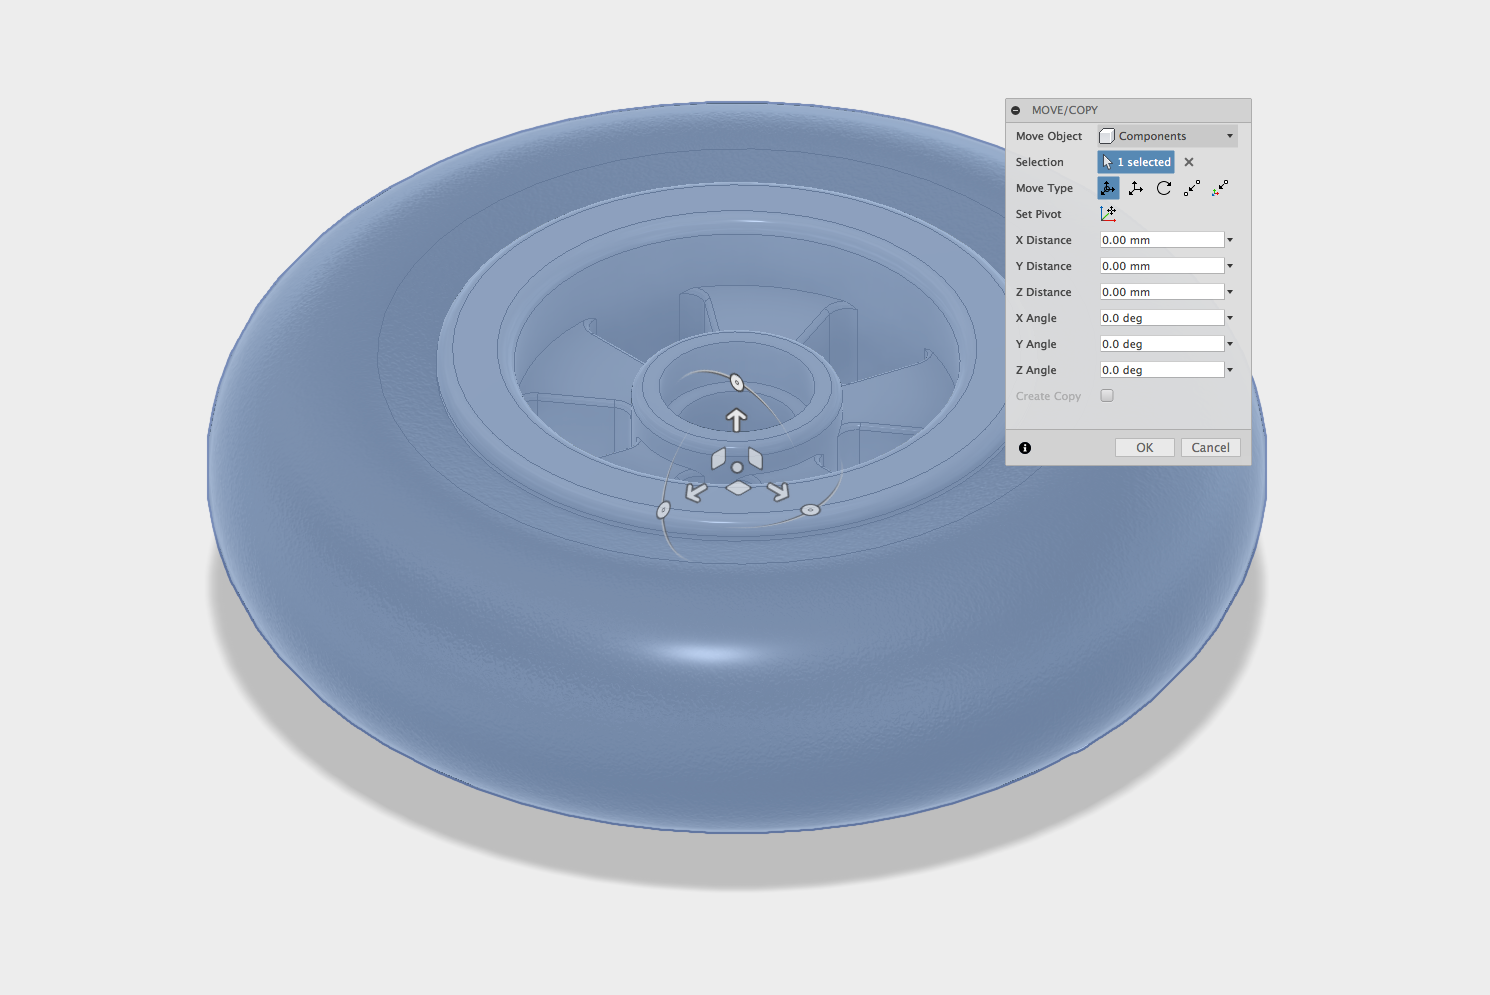
Task: Click the 'Create Copy' label
Action: pos(1048,396)
